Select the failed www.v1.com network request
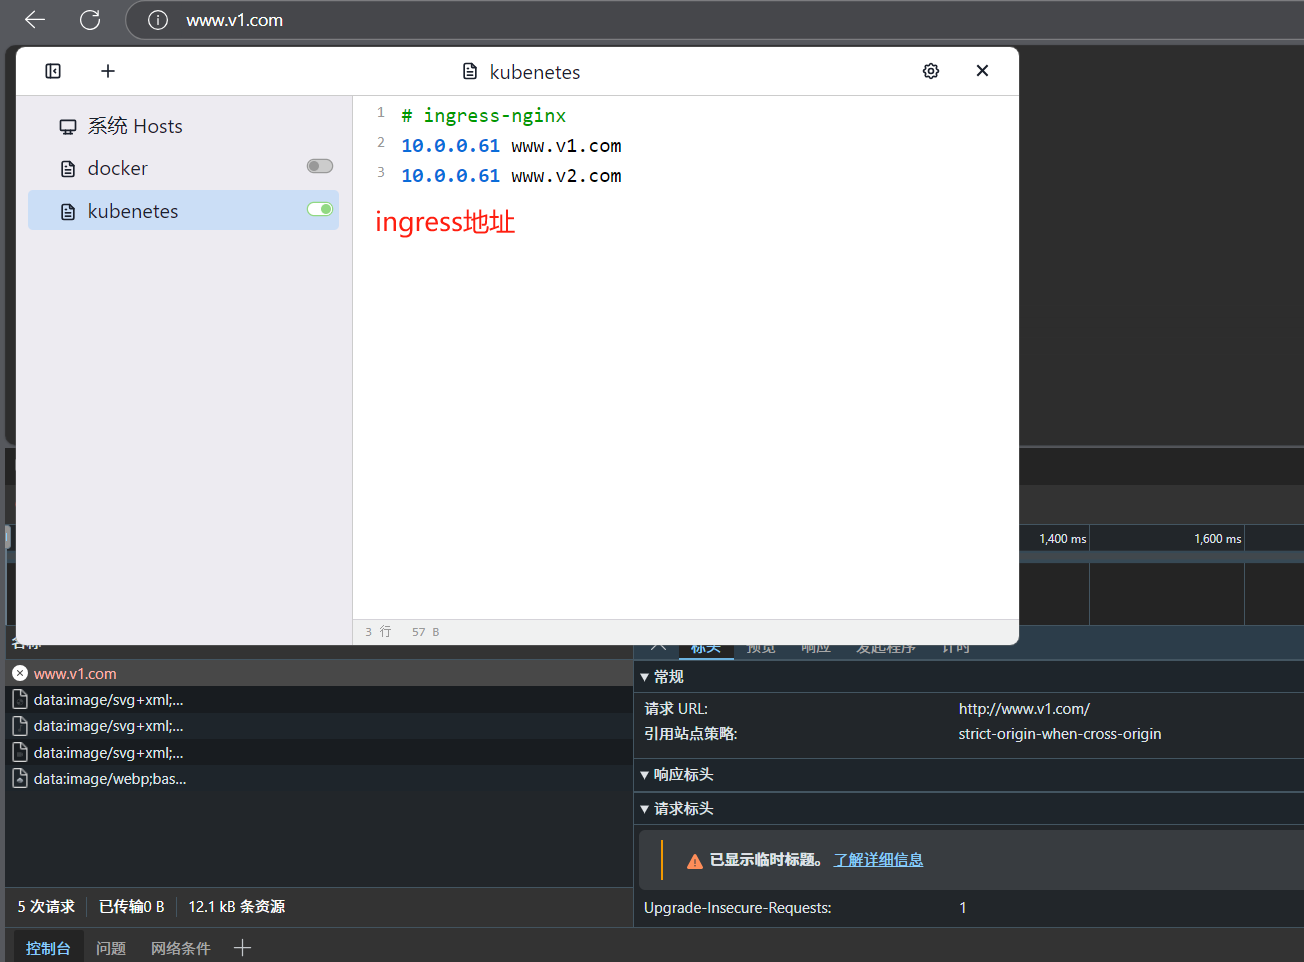1304x962 pixels. (318, 673)
